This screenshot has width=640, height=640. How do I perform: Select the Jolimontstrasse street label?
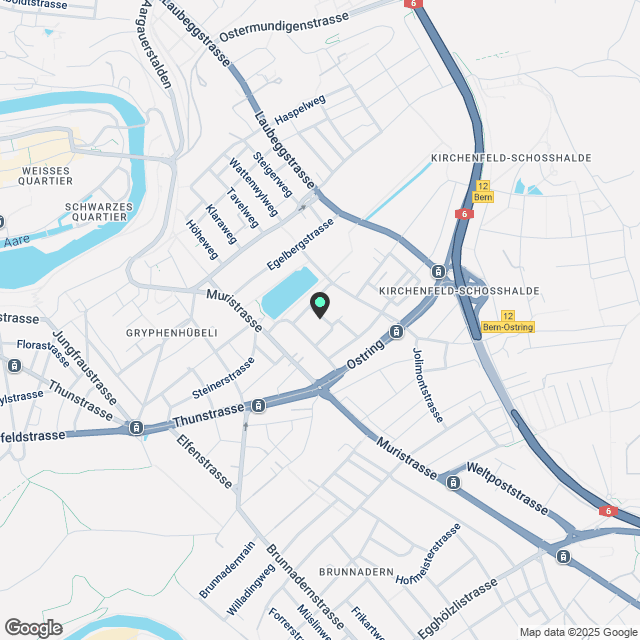coord(427,385)
